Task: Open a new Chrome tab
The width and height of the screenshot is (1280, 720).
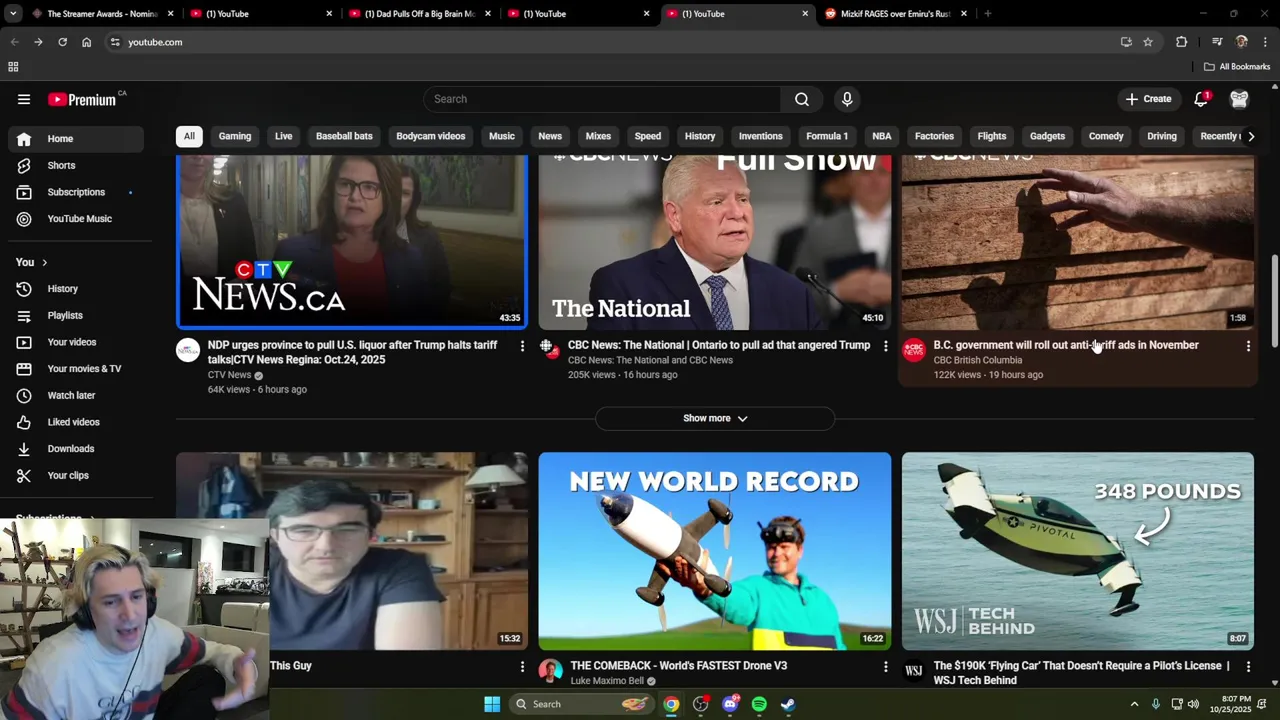Action: click(x=987, y=14)
